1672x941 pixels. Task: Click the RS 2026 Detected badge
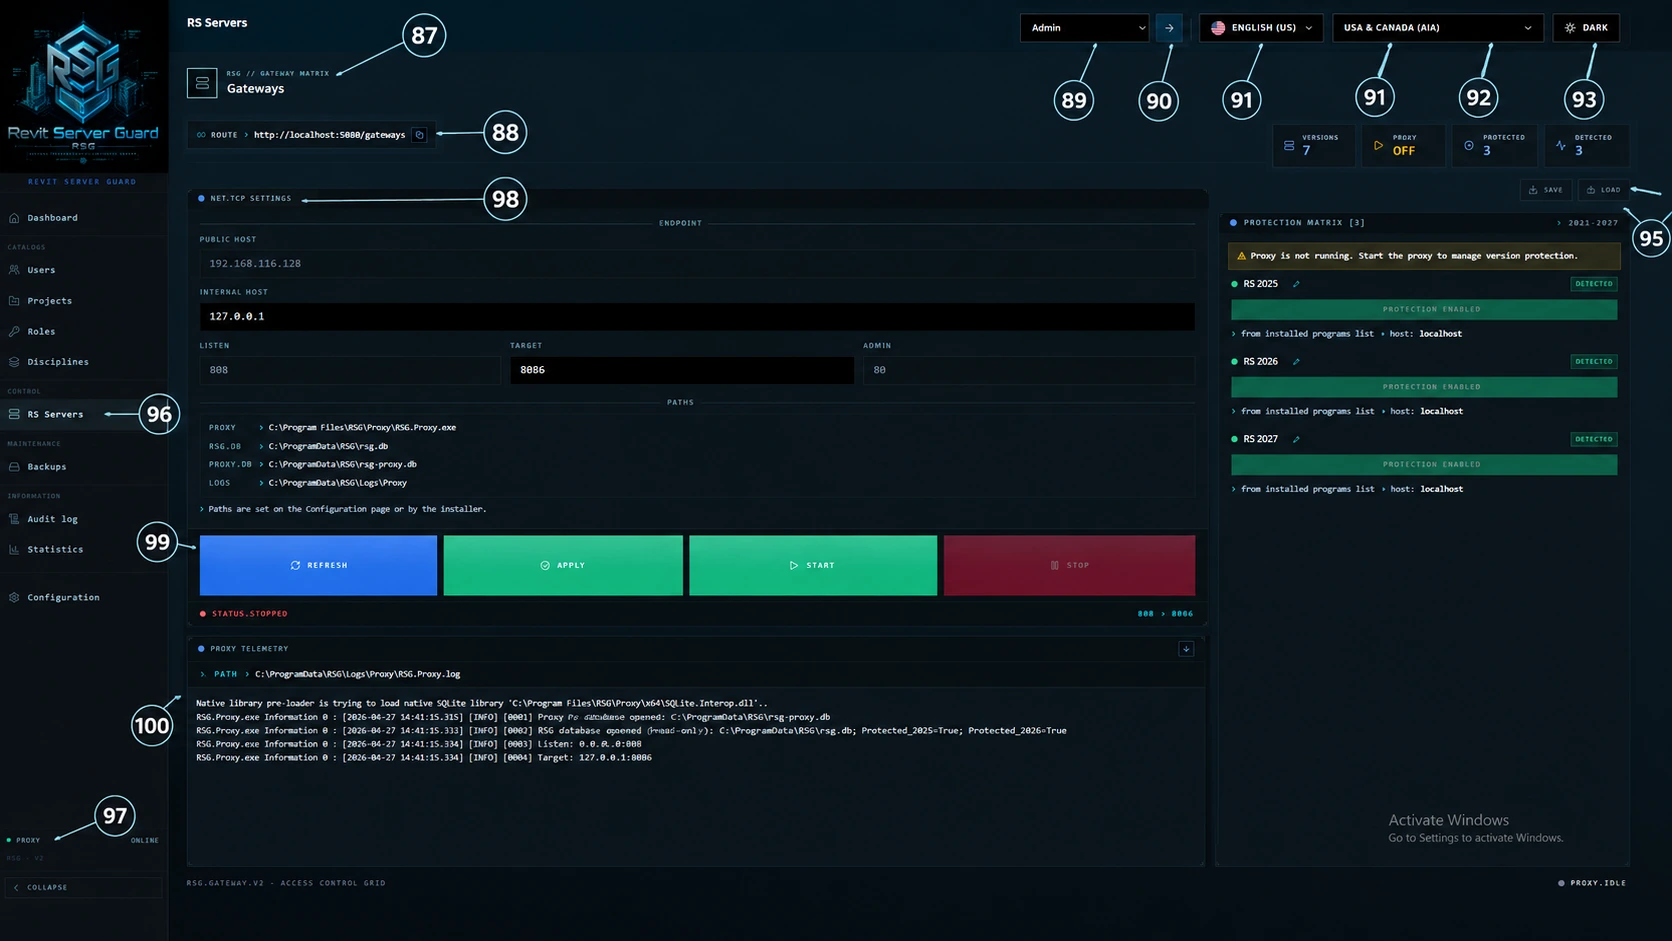click(1594, 362)
